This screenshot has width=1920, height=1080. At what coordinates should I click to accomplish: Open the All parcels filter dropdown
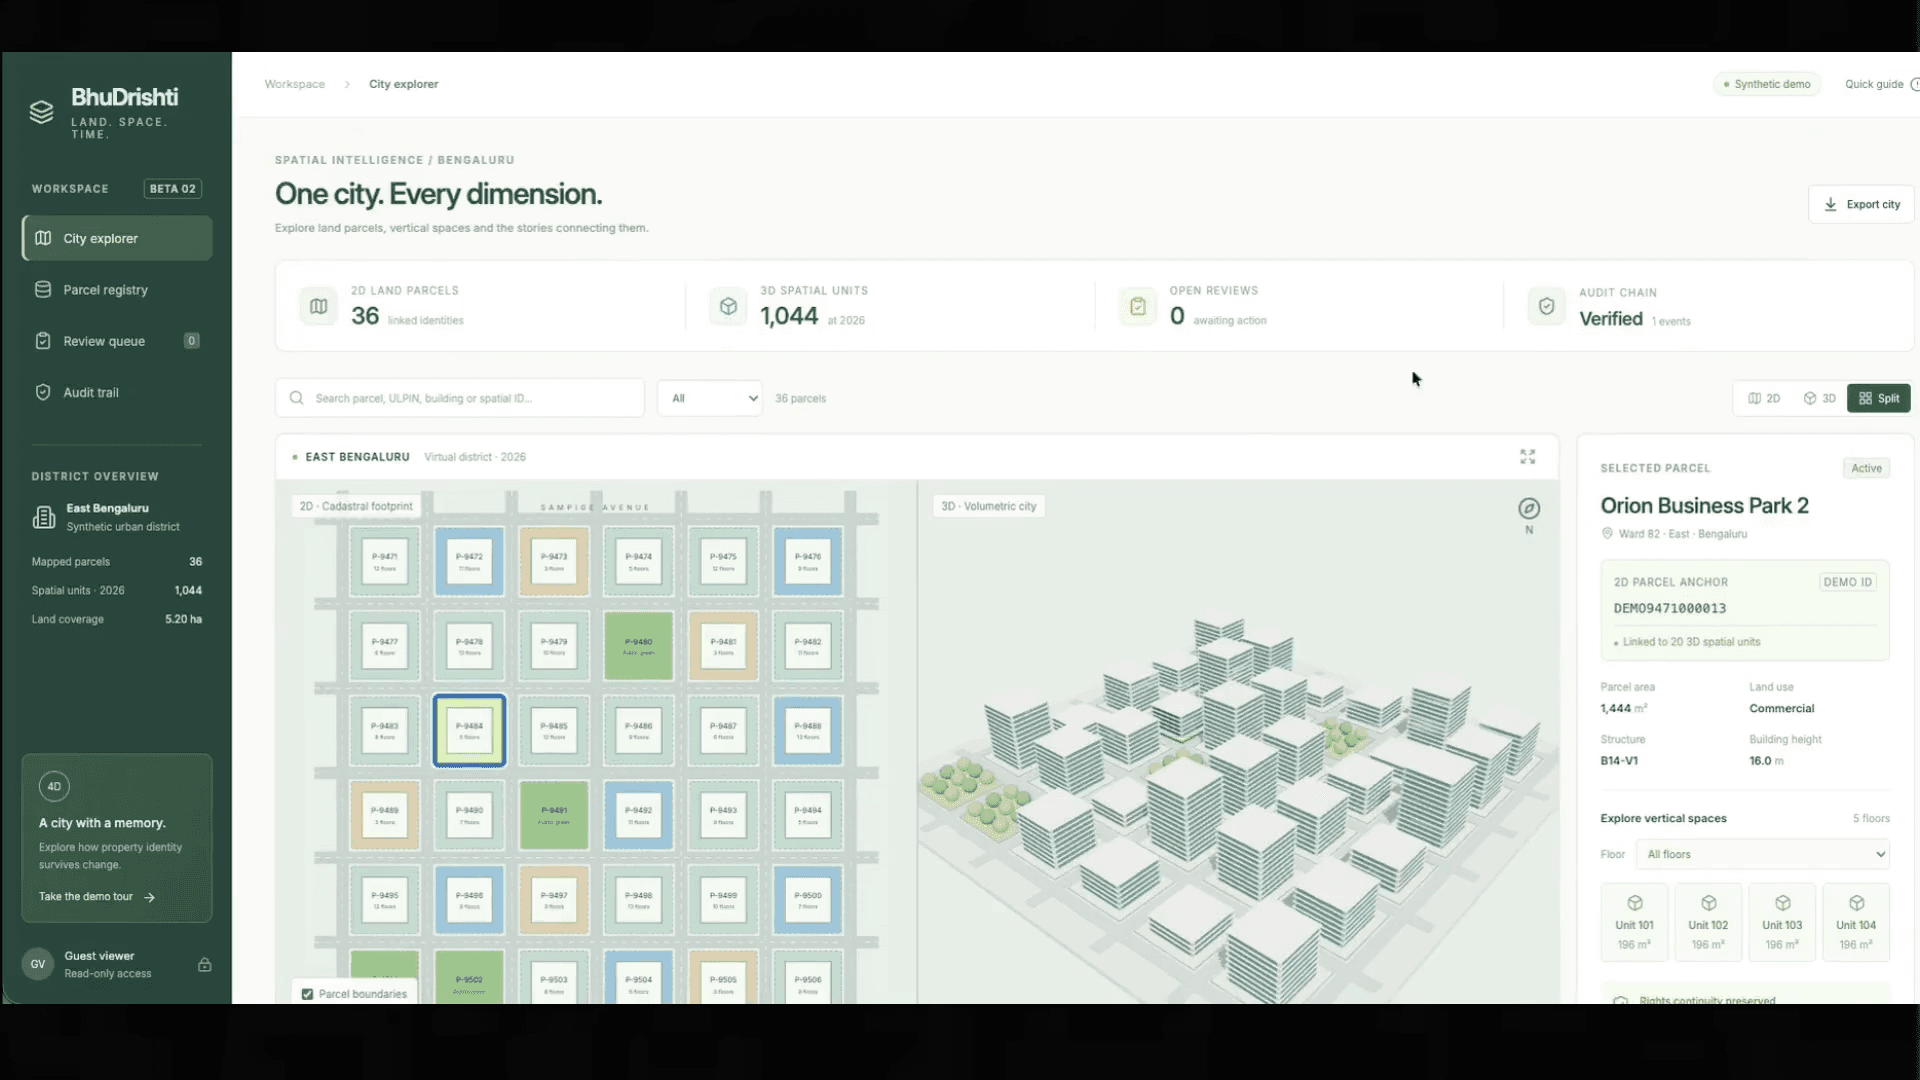coord(710,398)
